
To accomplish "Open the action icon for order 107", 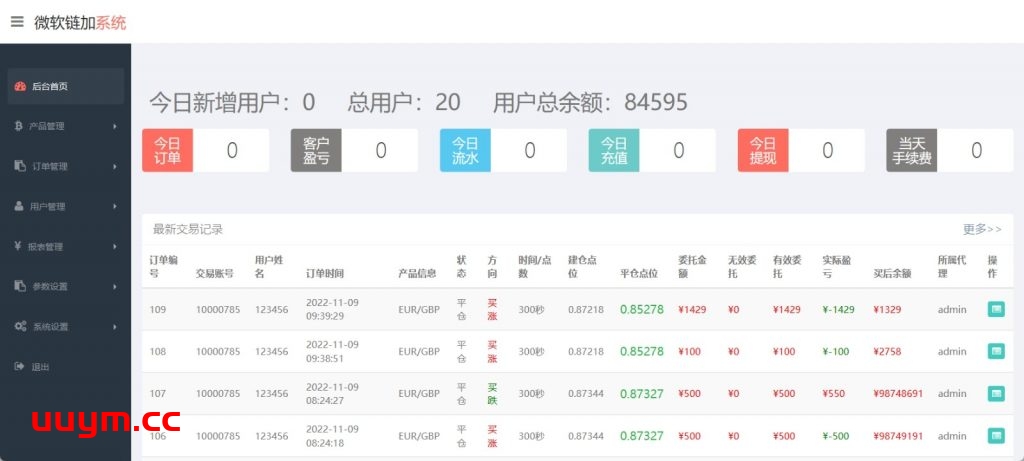I will point(996,394).
